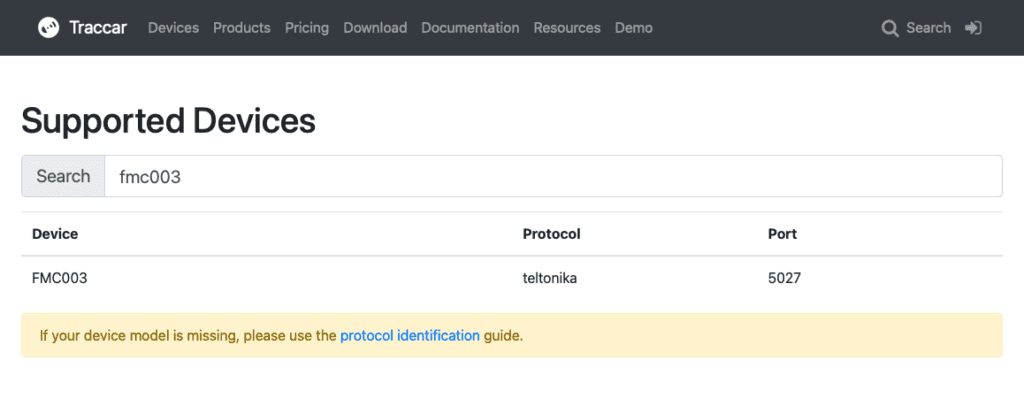Click the Traccar brand name
This screenshot has width=1024, height=414.
click(98, 27)
